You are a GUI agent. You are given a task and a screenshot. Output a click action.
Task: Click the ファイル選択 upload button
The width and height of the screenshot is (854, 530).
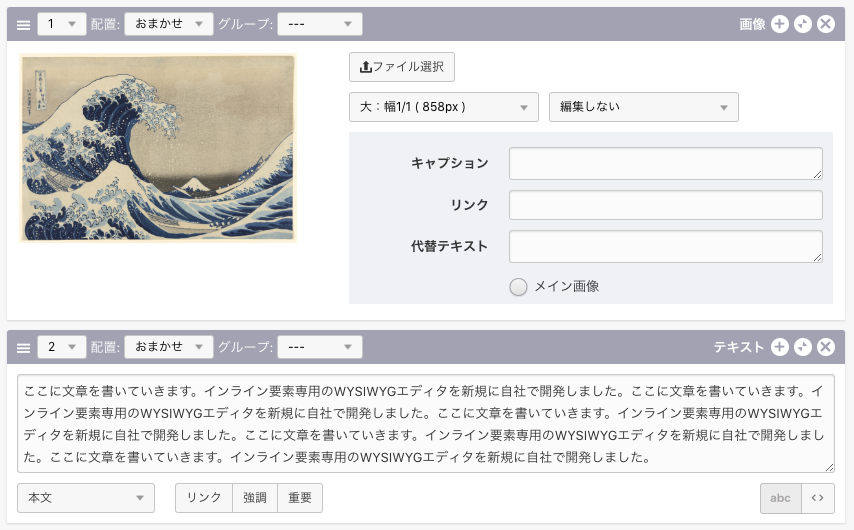coord(402,67)
